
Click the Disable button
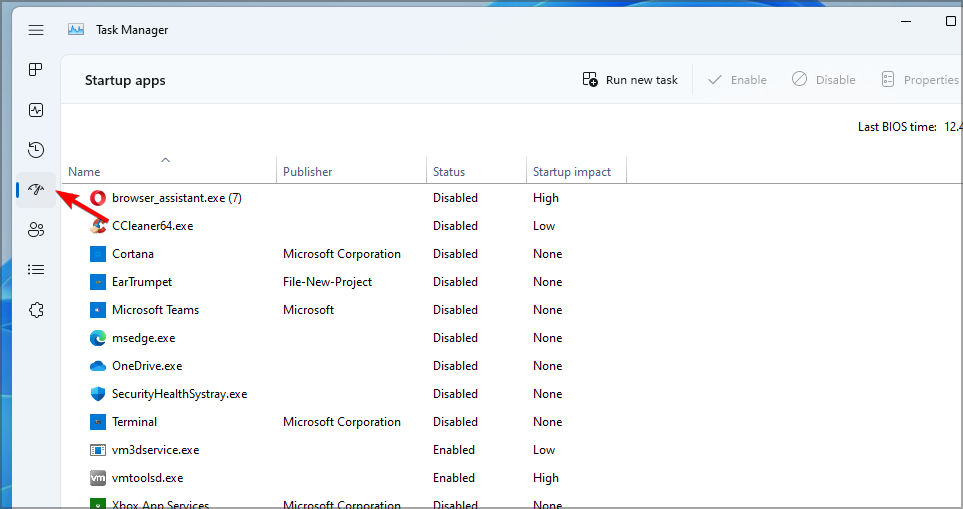click(824, 80)
